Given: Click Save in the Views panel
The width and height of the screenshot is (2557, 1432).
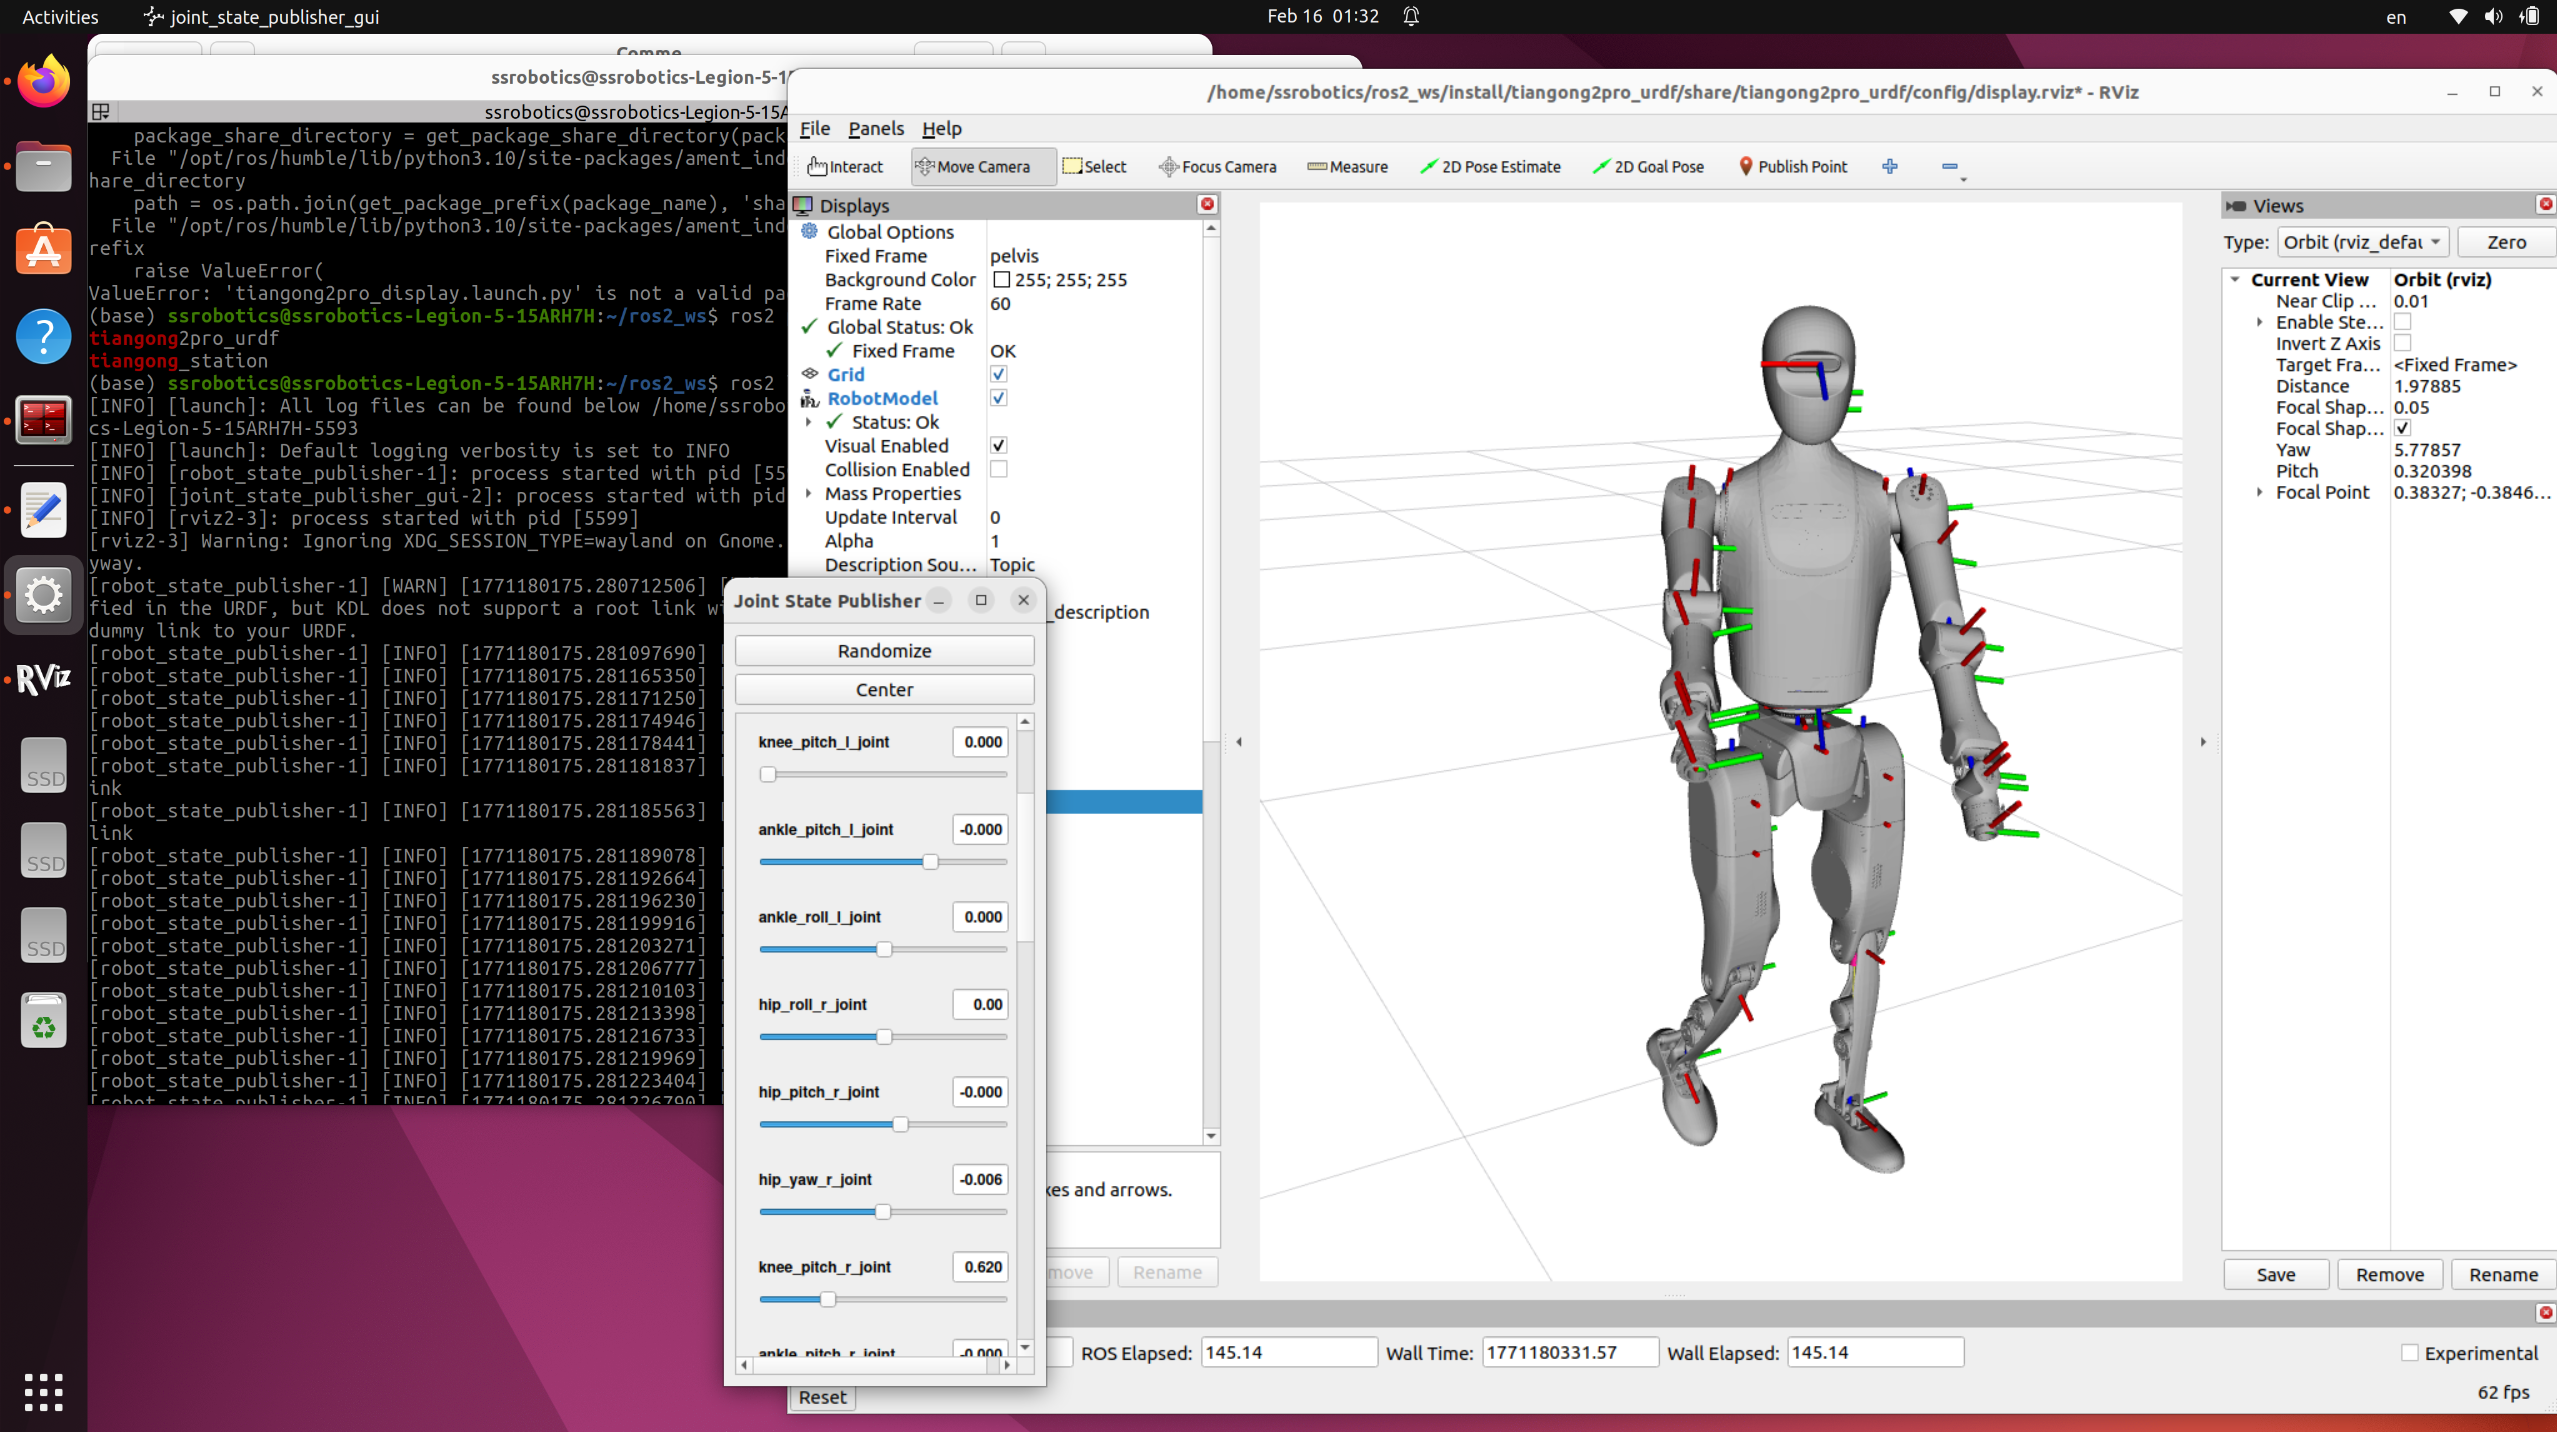Looking at the screenshot, I should pos(2275,1274).
